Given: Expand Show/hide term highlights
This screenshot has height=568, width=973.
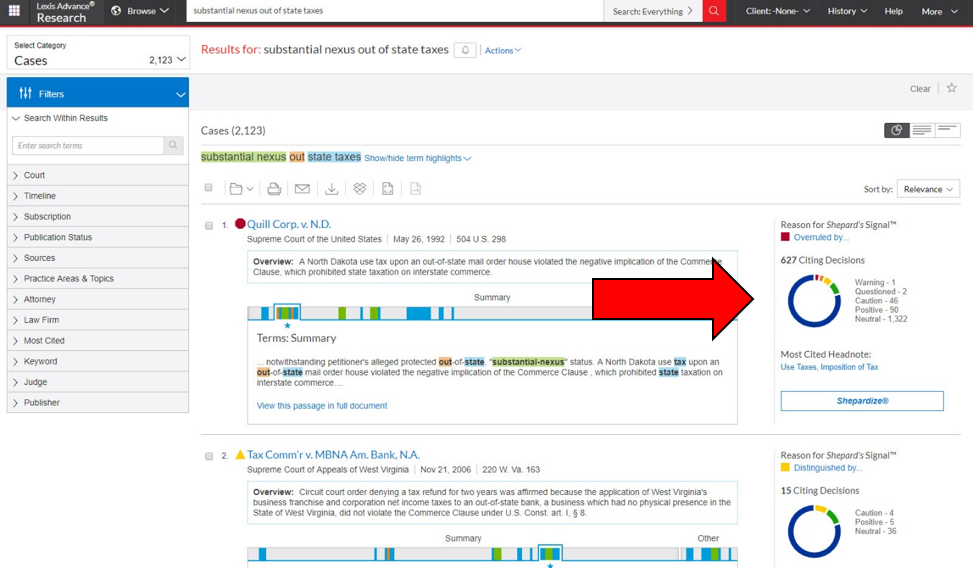Looking at the screenshot, I should coord(418,158).
